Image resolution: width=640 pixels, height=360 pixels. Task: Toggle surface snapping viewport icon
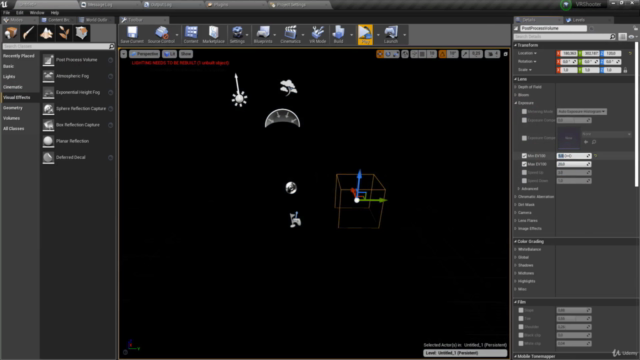pyautogui.click(x=414, y=54)
